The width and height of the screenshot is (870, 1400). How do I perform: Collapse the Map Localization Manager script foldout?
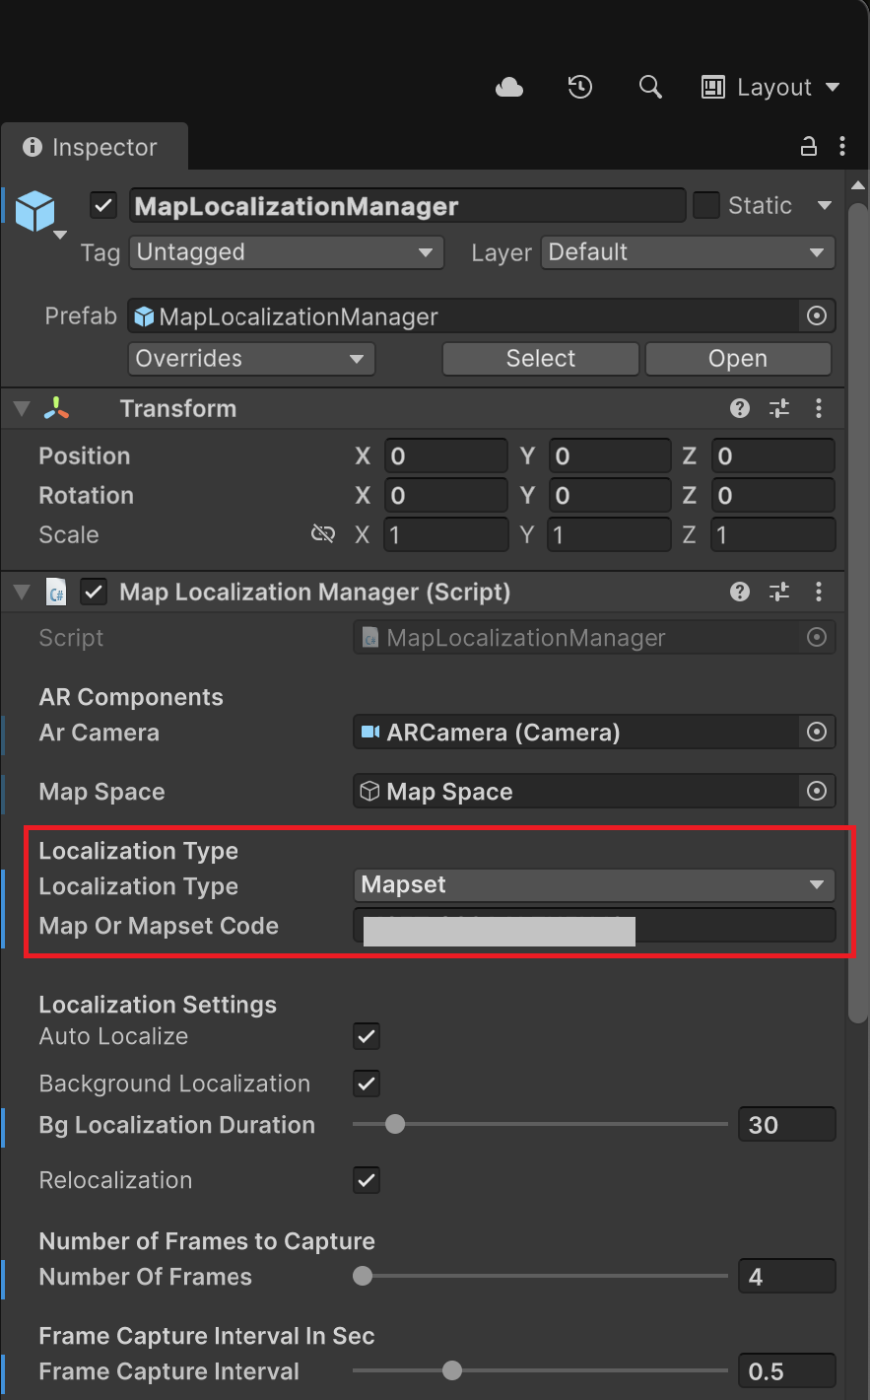coord(21,592)
